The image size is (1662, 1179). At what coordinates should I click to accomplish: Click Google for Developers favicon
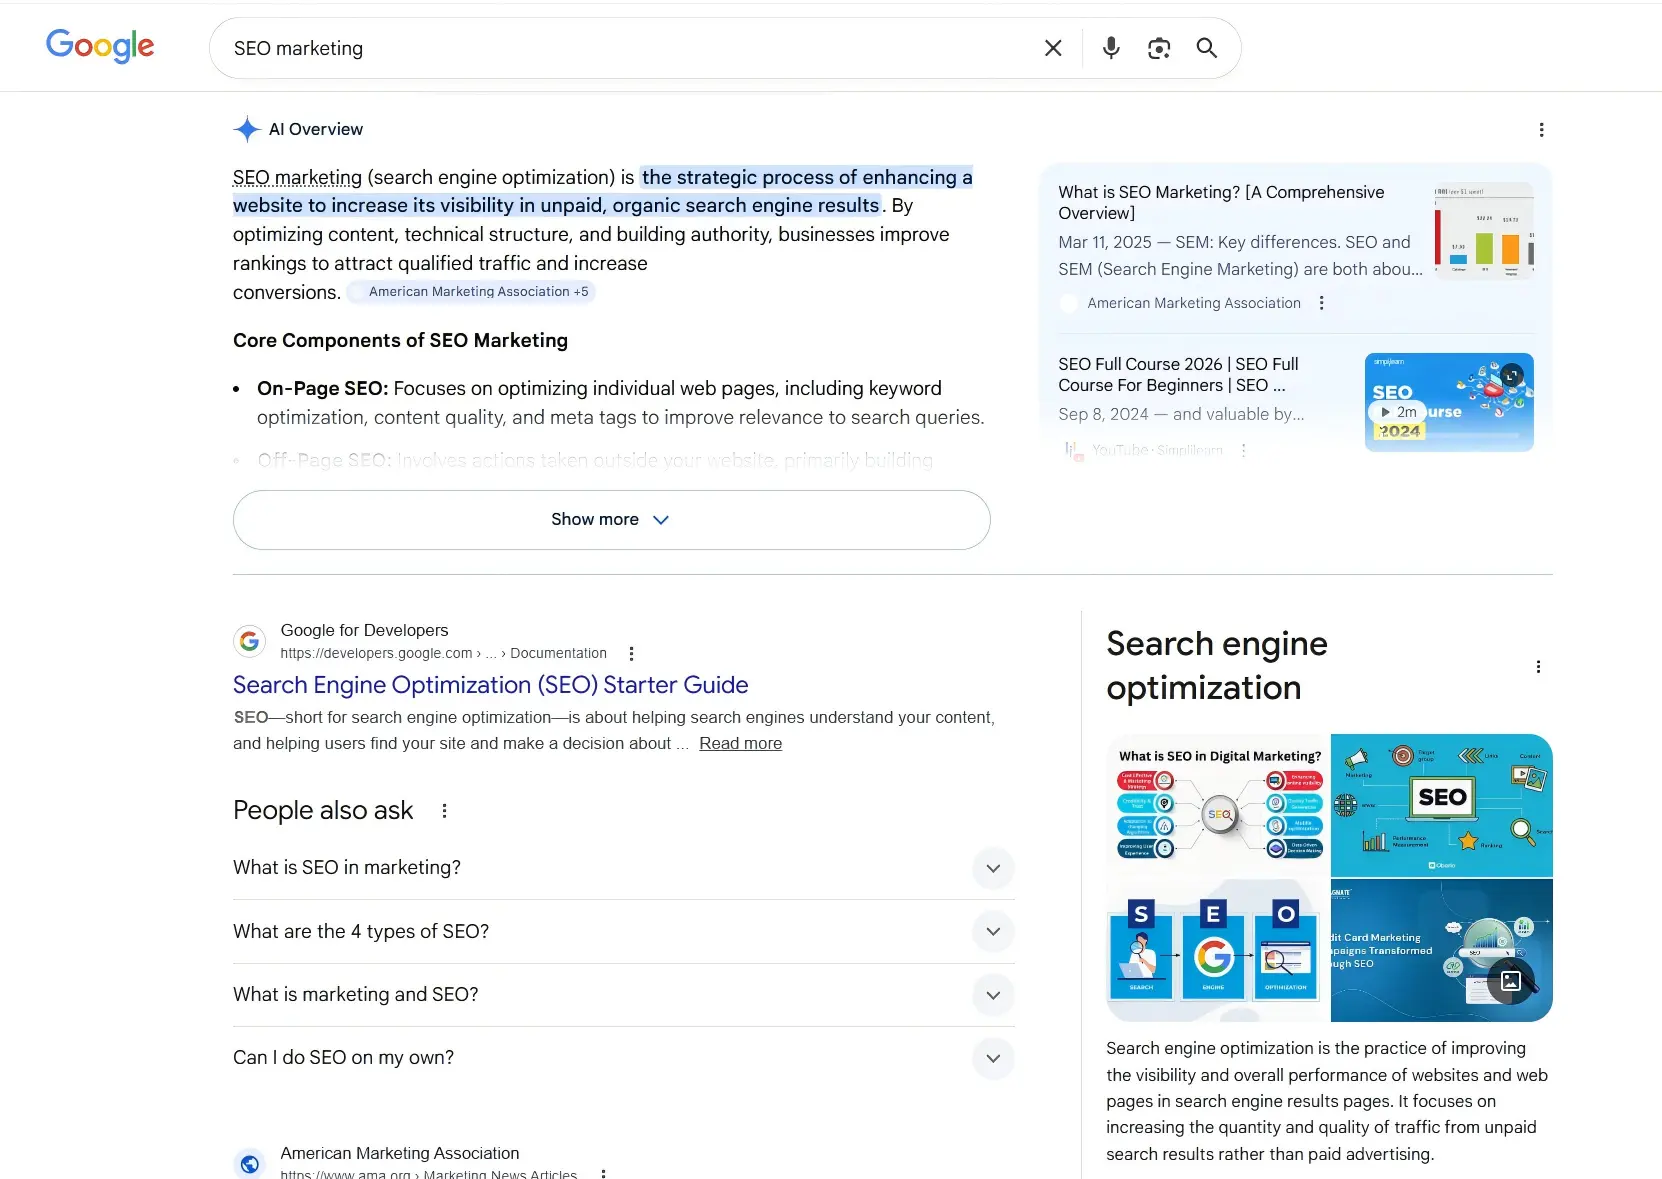click(x=249, y=641)
